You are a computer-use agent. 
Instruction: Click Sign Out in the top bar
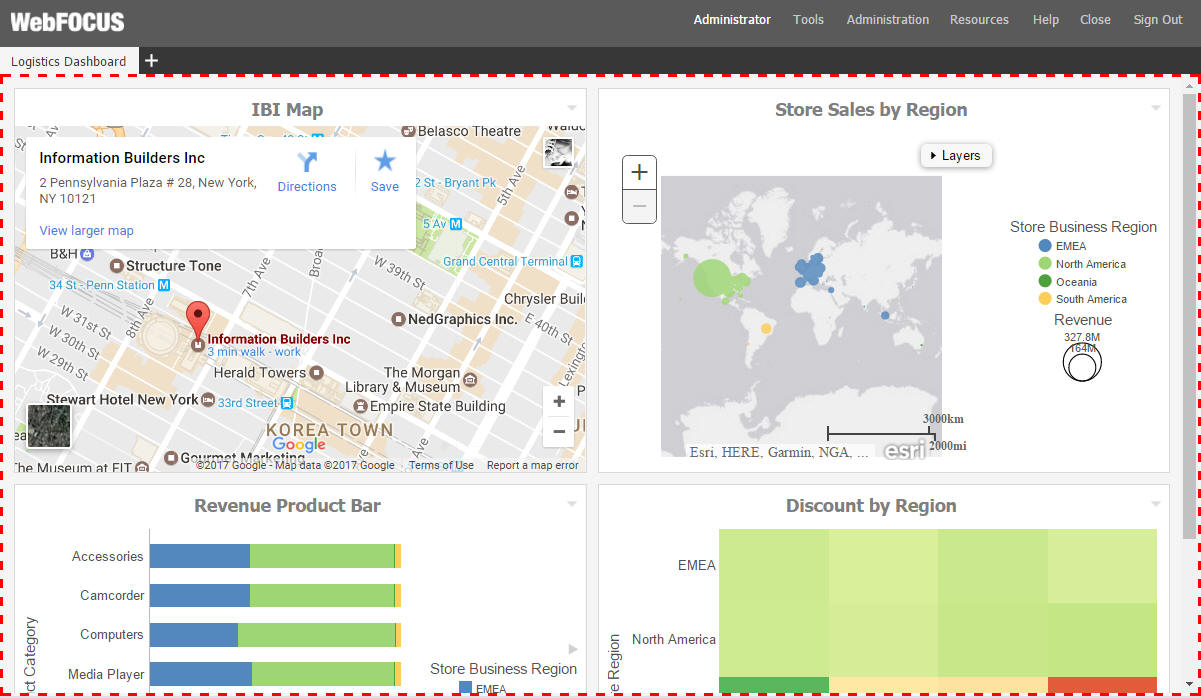click(1157, 20)
